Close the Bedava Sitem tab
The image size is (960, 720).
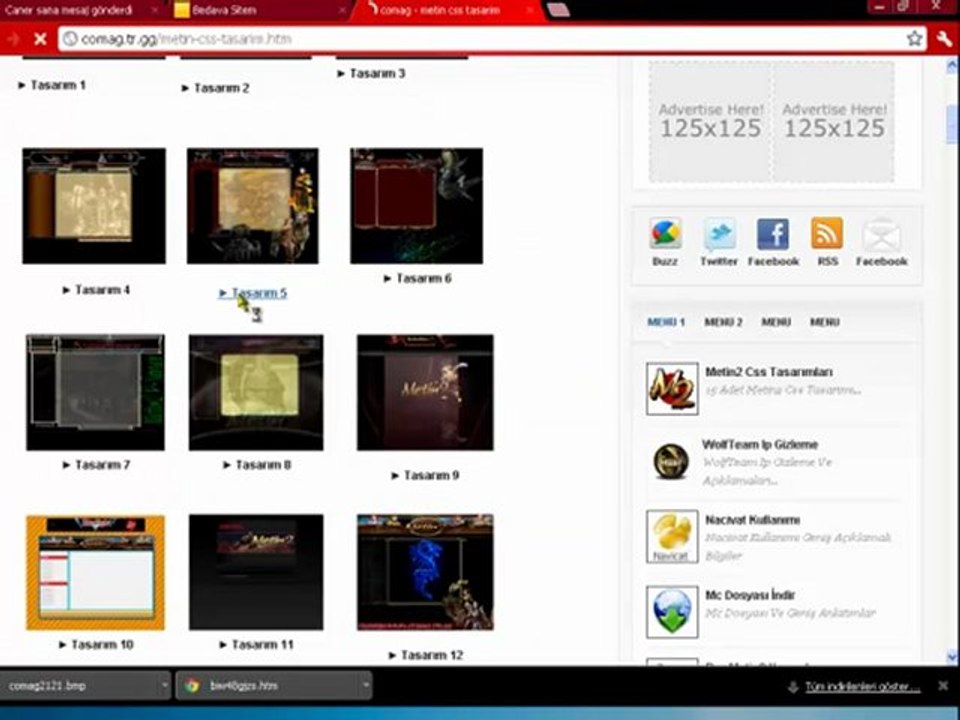tap(342, 10)
